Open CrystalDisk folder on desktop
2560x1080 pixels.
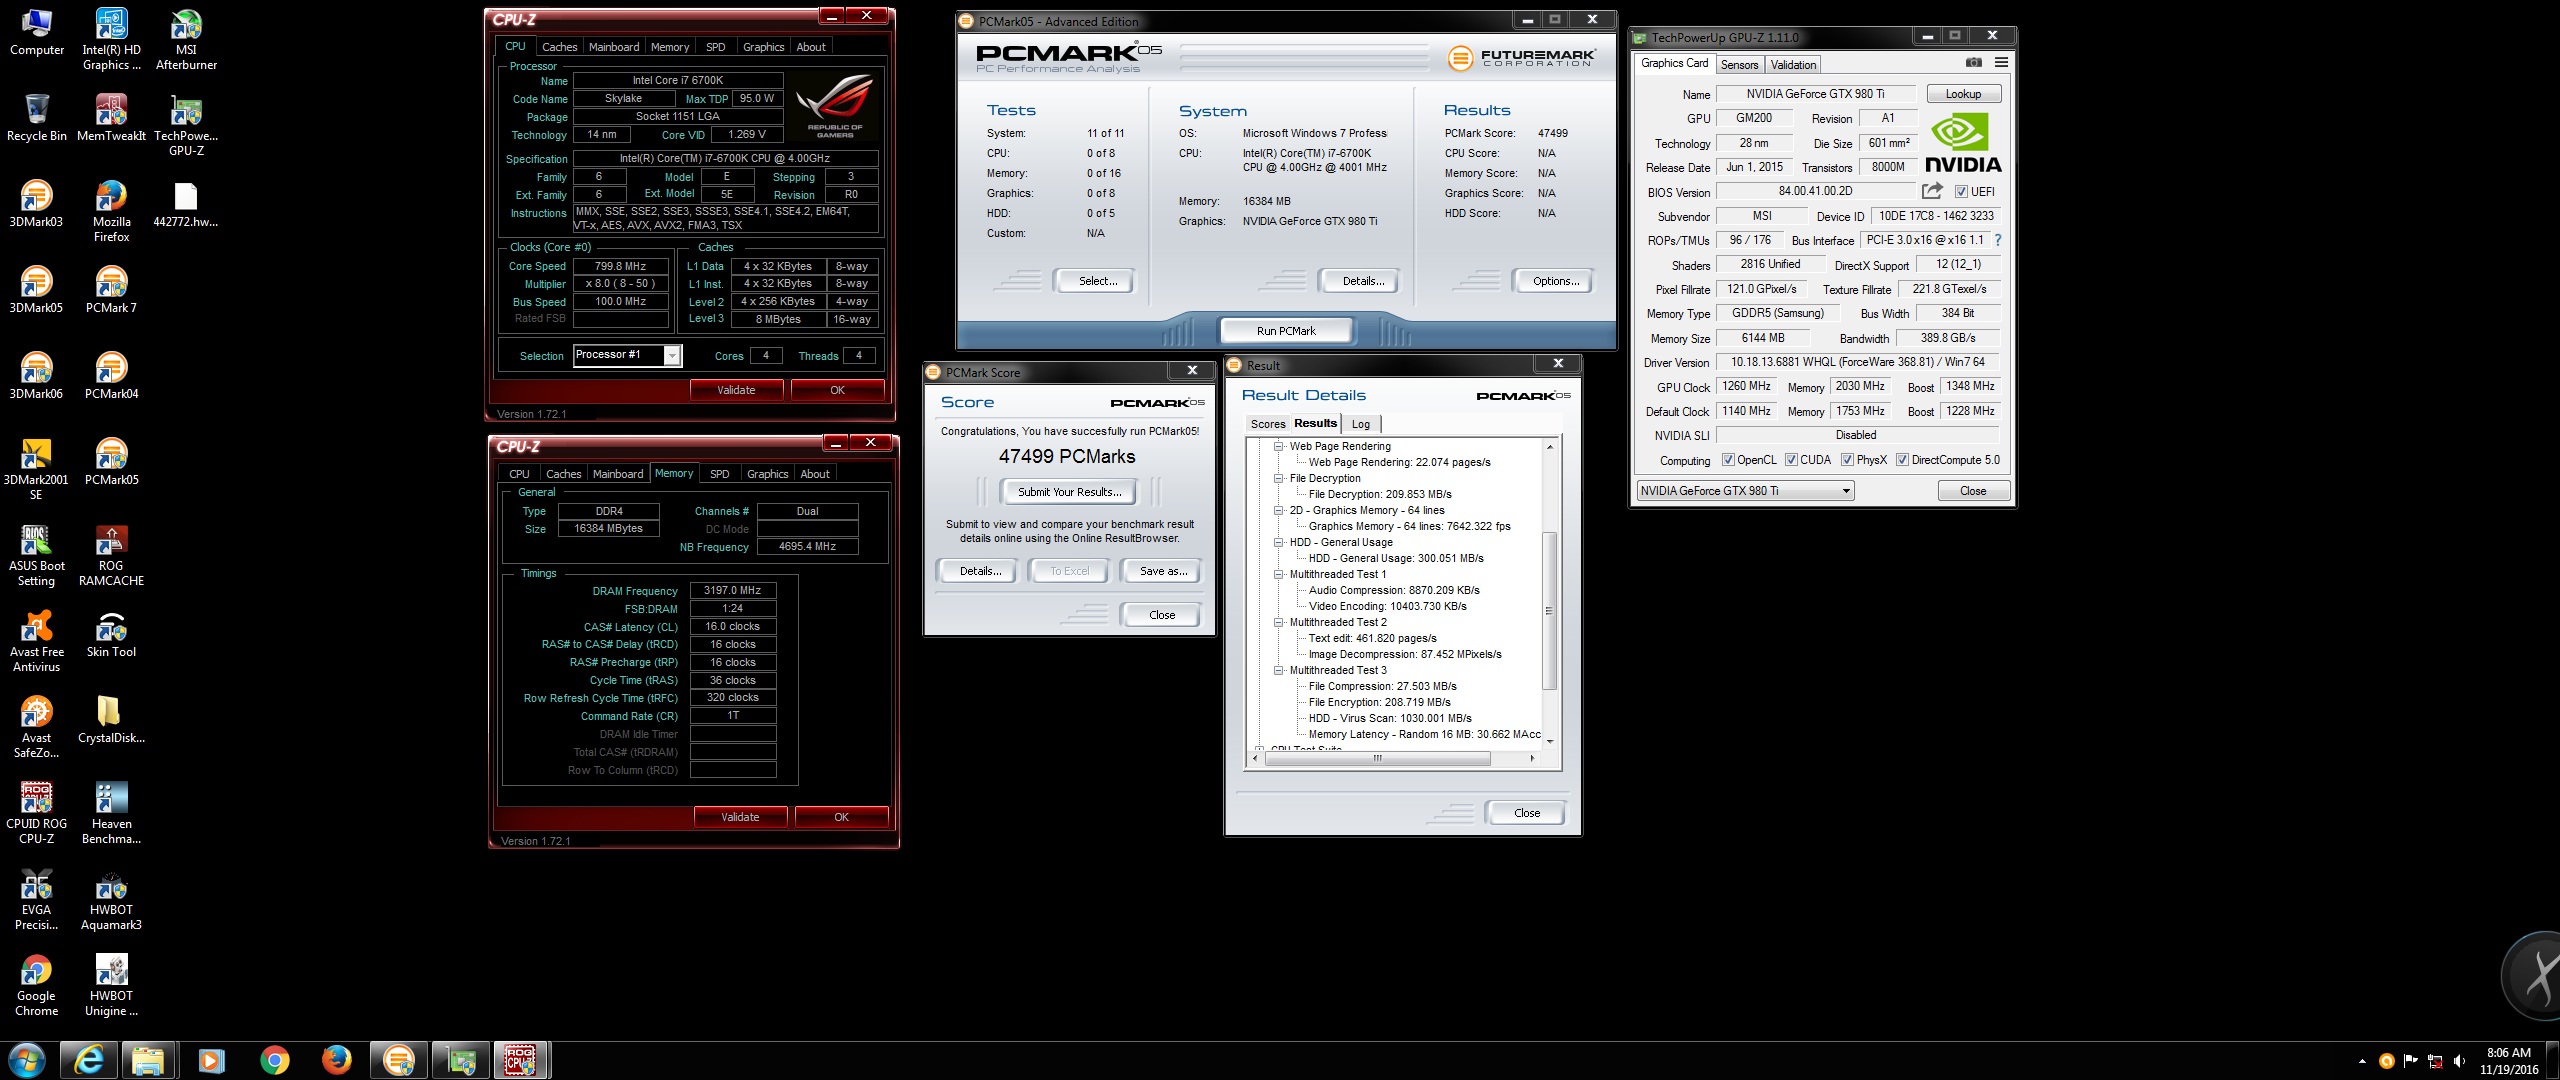[111, 720]
